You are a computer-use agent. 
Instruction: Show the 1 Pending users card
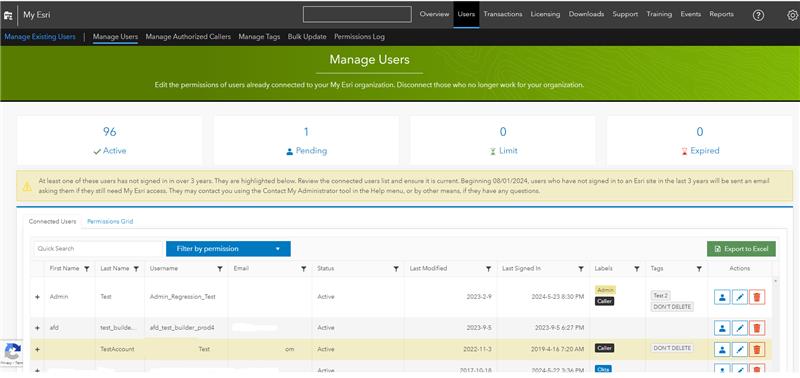pyautogui.click(x=306, y=140)
